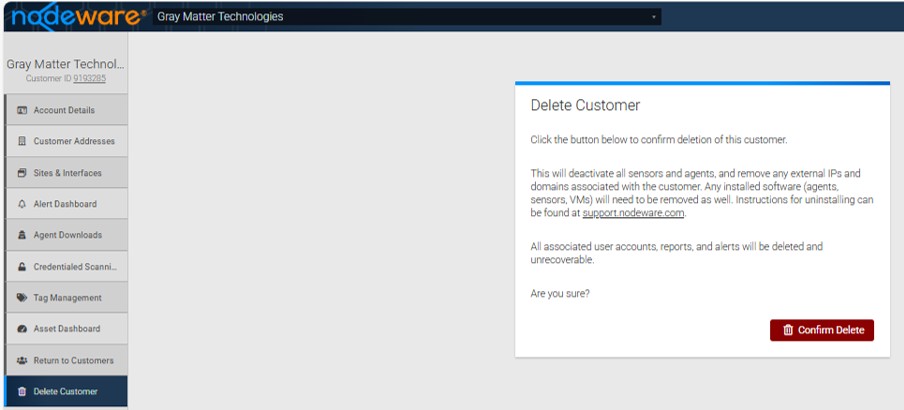Screen dimensions: 904x410
Task: Open the Asset Dashboard menu item
Action: (66, 329)
